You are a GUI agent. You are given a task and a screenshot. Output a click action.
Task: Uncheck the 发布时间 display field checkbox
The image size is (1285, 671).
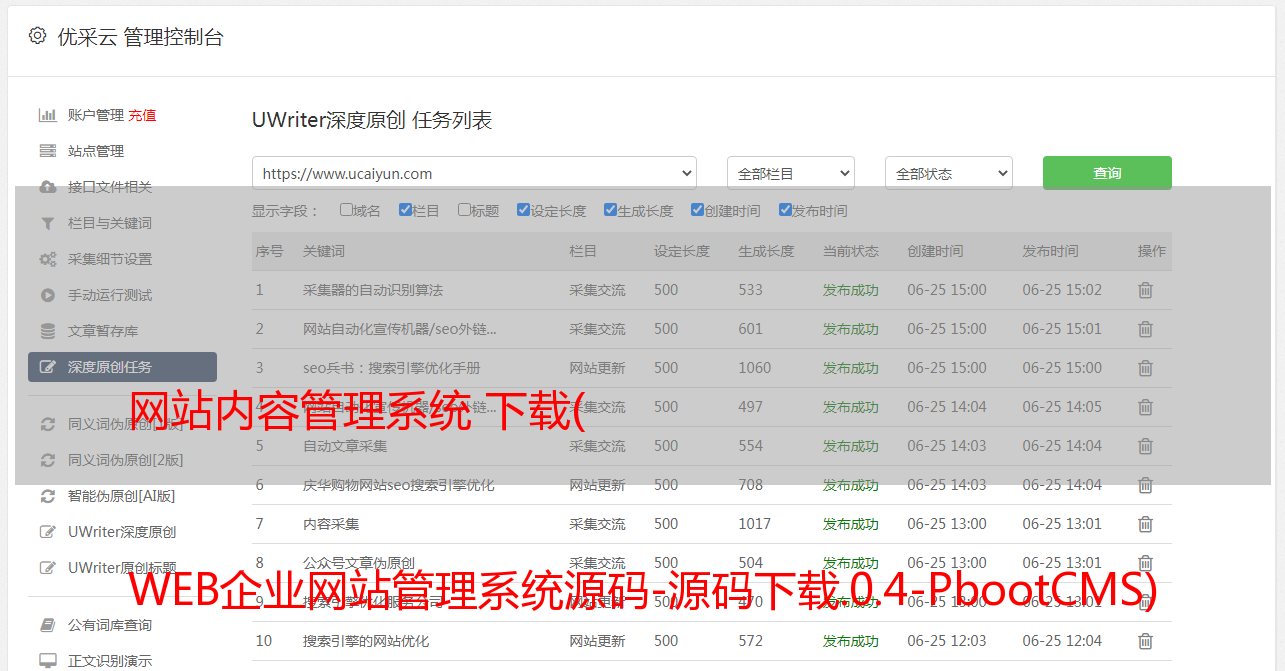784,210
